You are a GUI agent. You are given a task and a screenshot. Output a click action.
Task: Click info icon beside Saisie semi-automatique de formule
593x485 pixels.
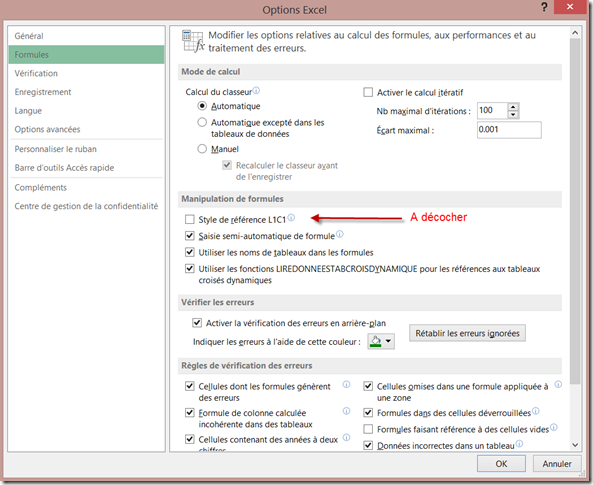[x=340, y=234]
